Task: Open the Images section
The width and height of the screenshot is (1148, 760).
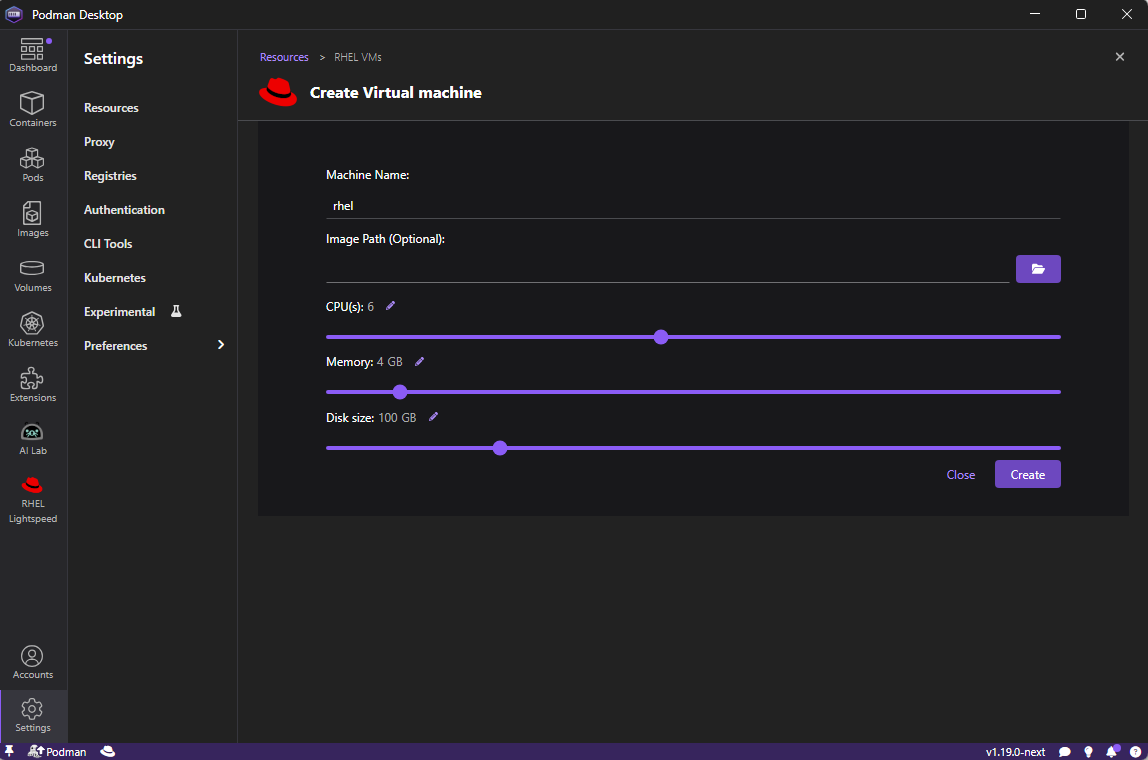Action: (33, 220)
